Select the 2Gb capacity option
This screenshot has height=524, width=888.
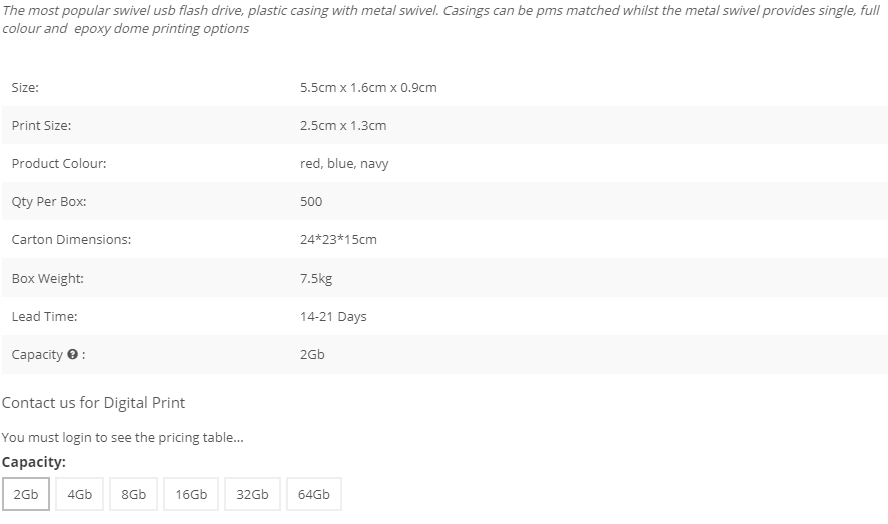(x=26, y=494)
